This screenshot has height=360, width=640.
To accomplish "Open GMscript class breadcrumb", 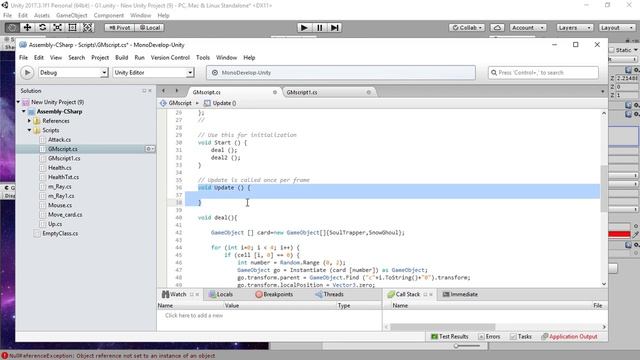I will 176,103.
